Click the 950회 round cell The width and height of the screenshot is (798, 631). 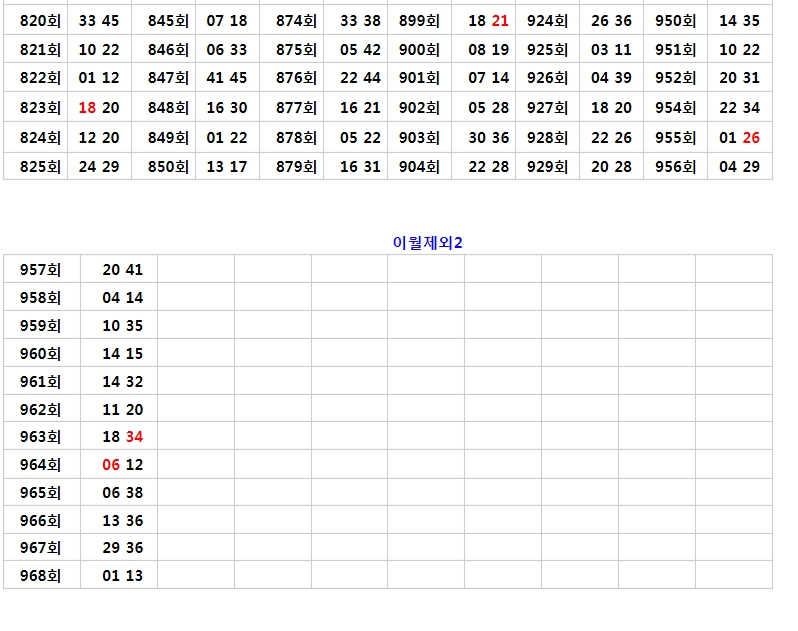675,20
